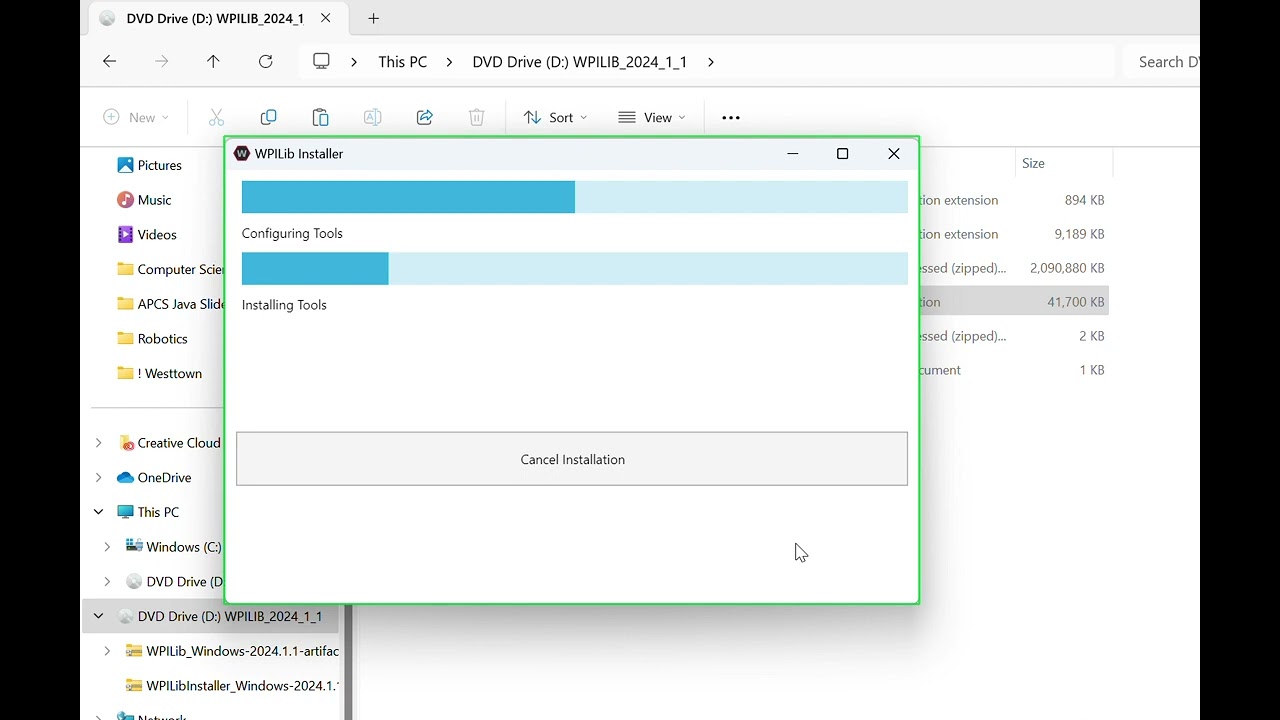Viewport: 1280px width, 720px height.
Task: Open the APCS Java Slides folder shortcut
Action: click(x=169, y=304)
